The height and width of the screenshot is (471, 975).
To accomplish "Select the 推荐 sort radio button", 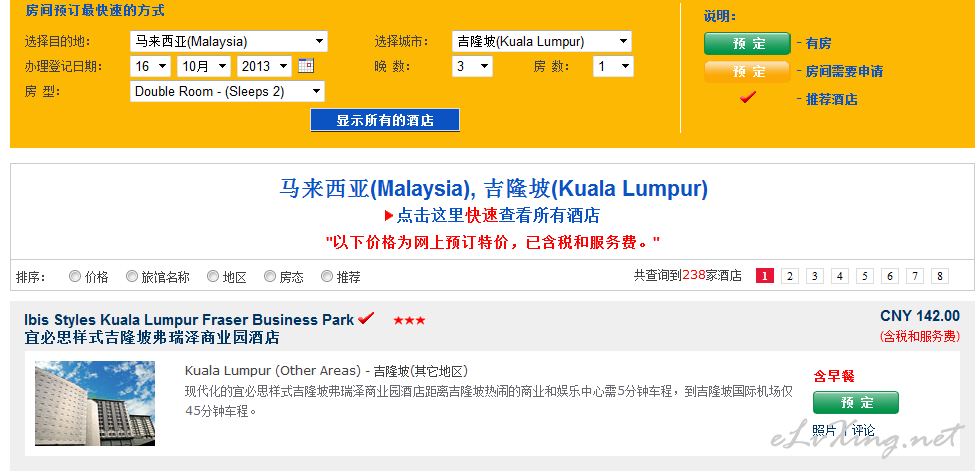I will point(326,276).
